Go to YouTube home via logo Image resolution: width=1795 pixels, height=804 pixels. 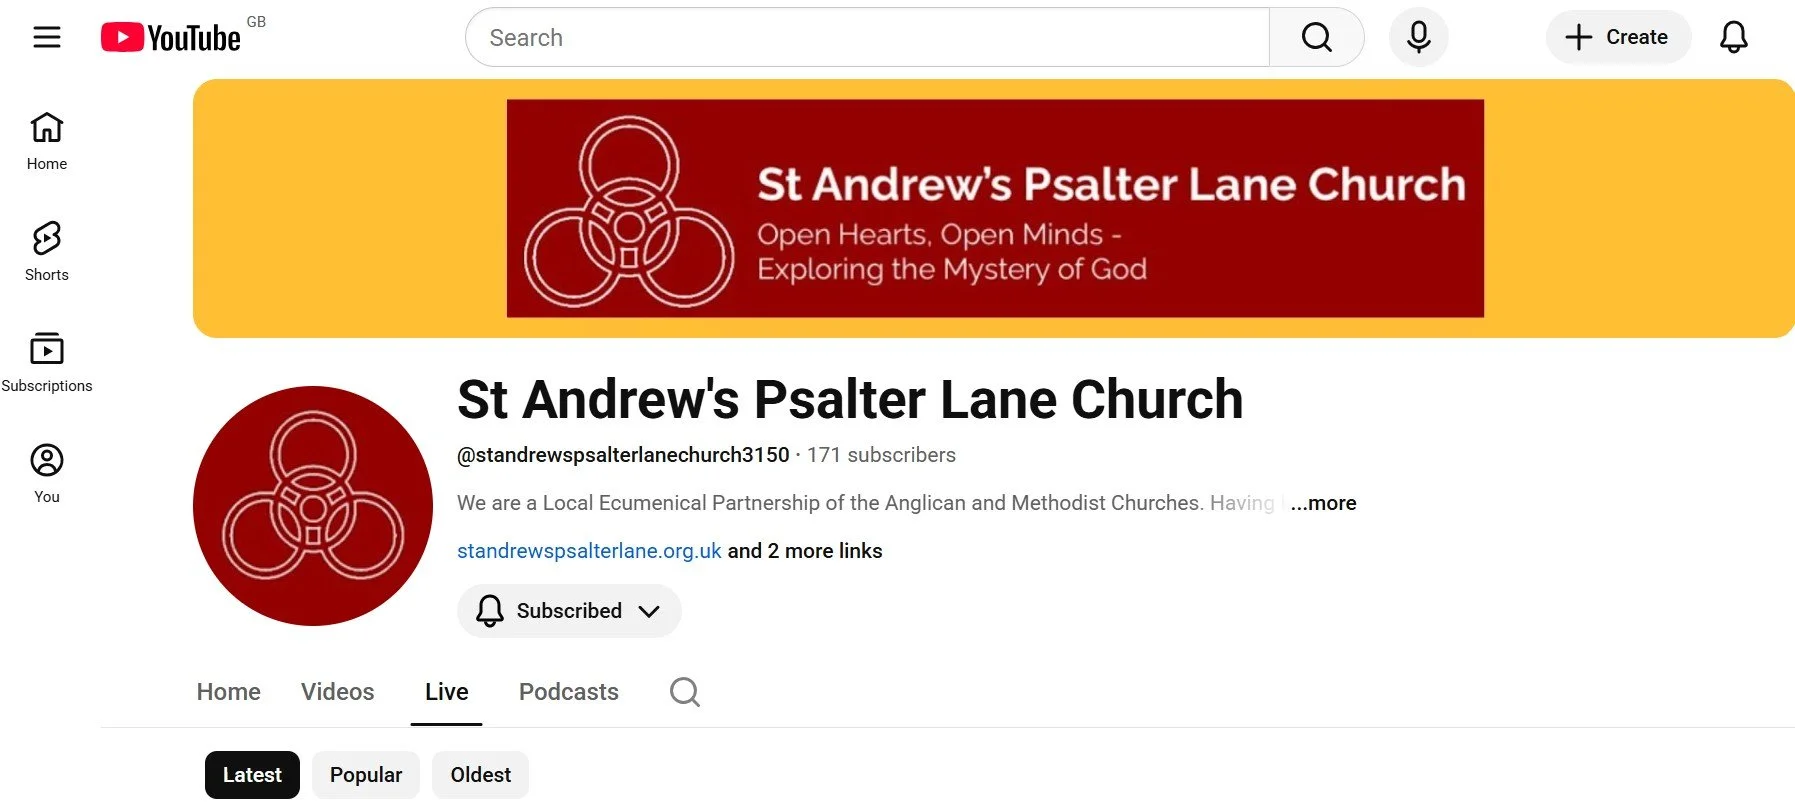[171, 38]
